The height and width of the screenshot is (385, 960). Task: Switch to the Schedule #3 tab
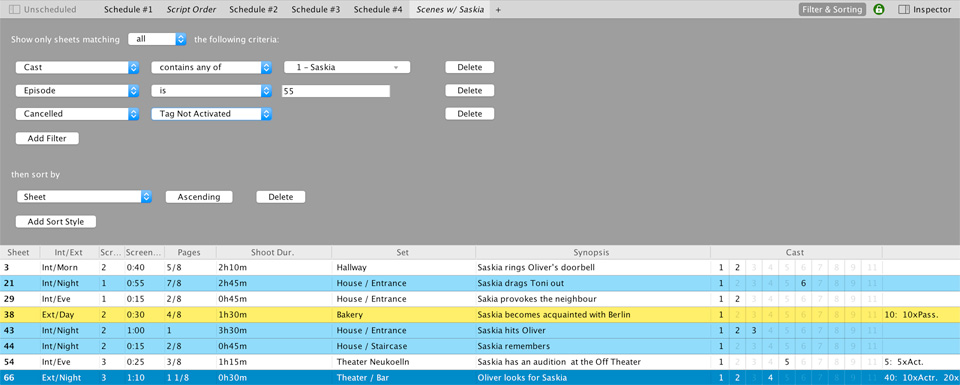pyautogui.click(x=315, y=9)
